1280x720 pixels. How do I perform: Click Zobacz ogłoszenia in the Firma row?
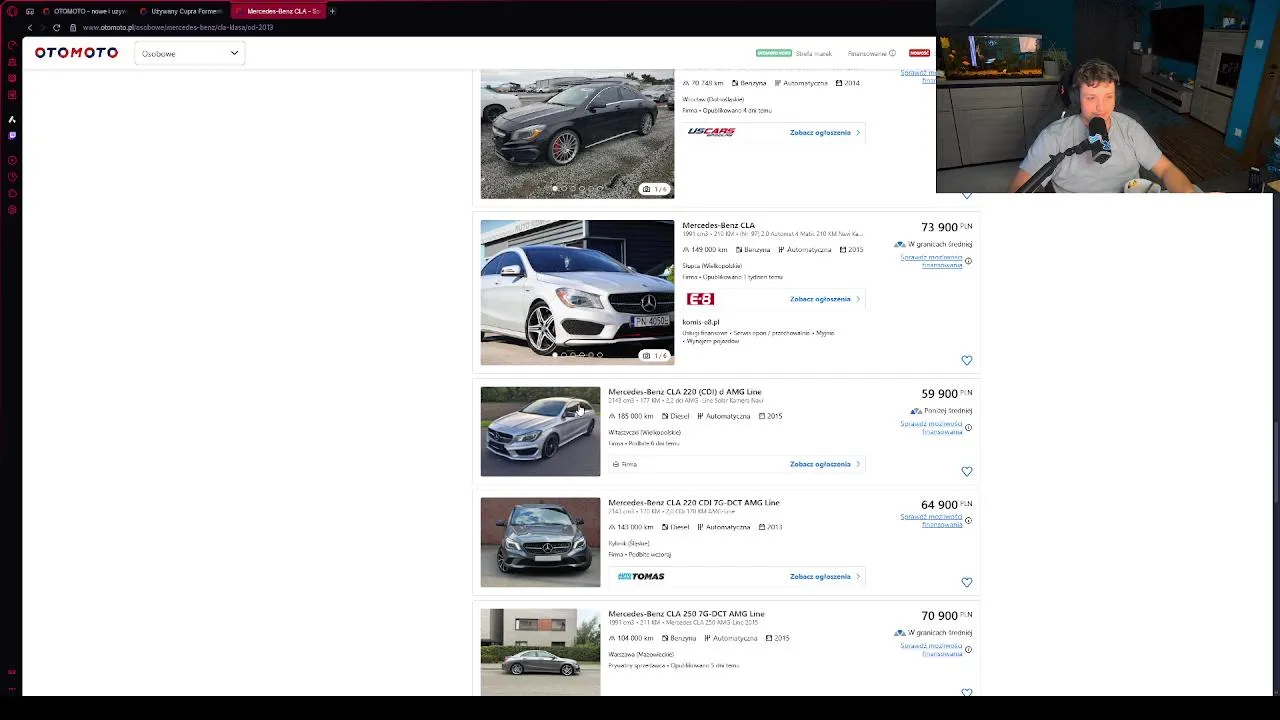[x=825, y=464]
